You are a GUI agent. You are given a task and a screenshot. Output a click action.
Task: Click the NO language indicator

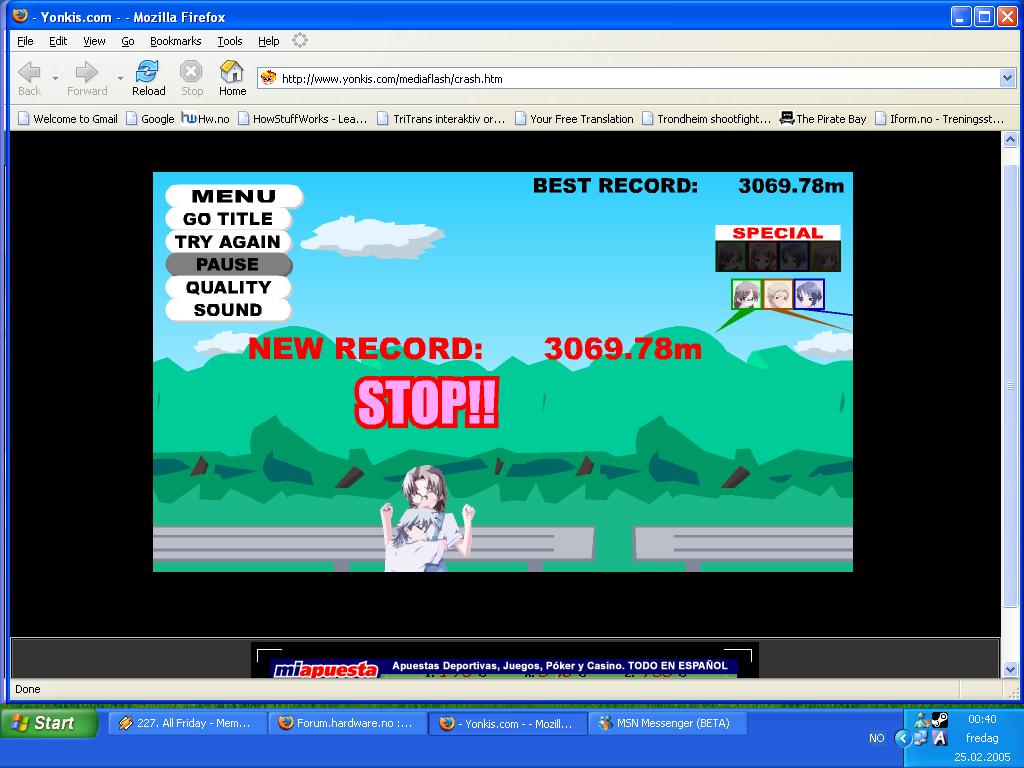tap(876, 738)
